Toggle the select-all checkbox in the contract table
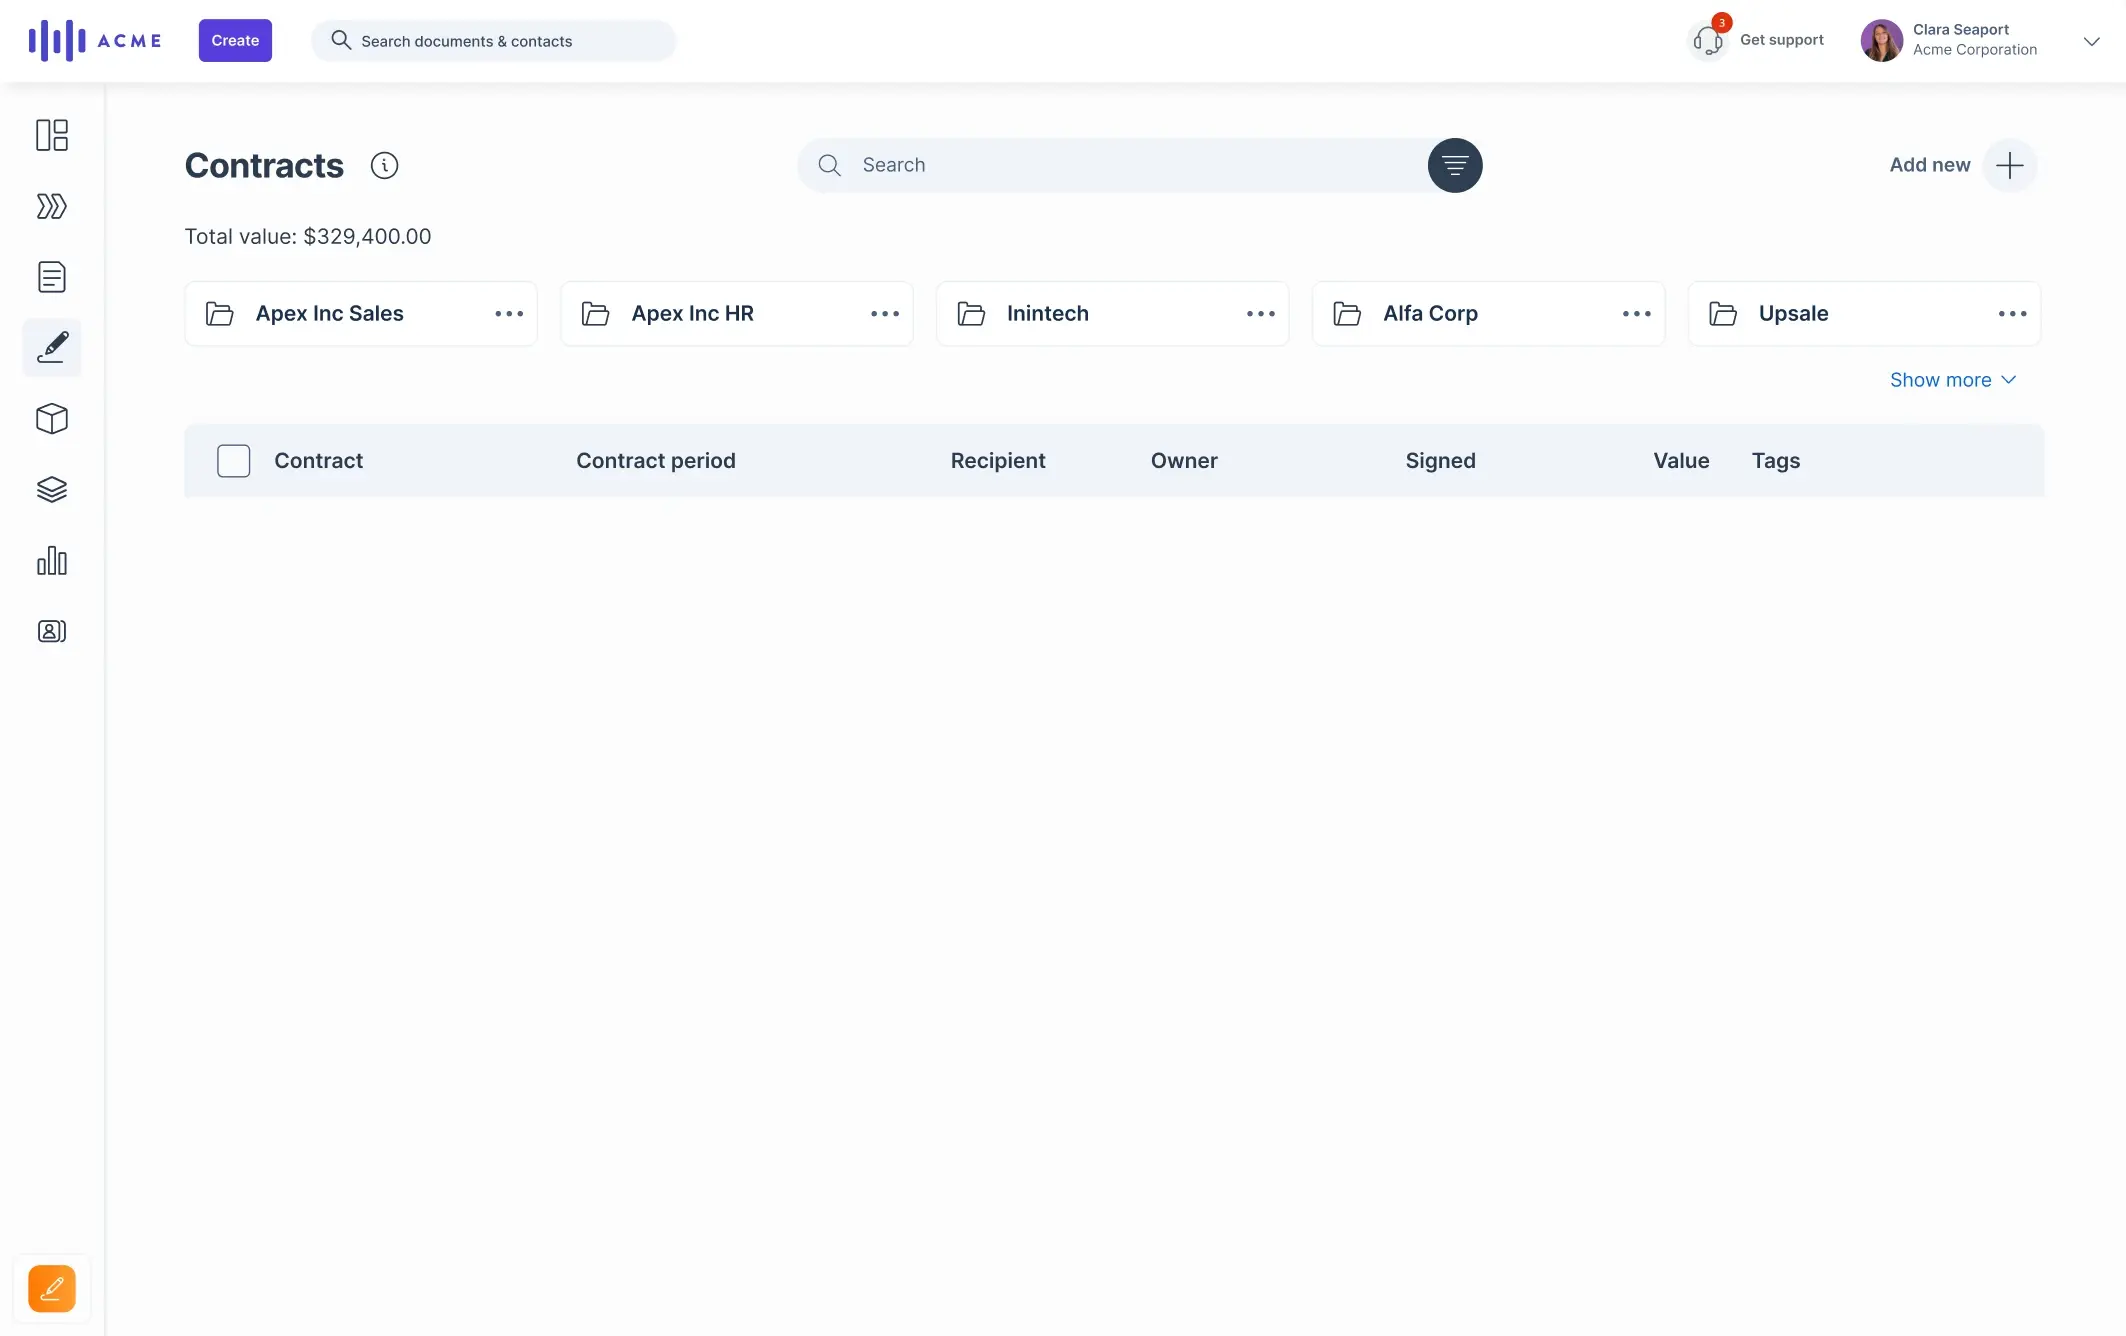2126x1336 pixels. coord(233,461)
